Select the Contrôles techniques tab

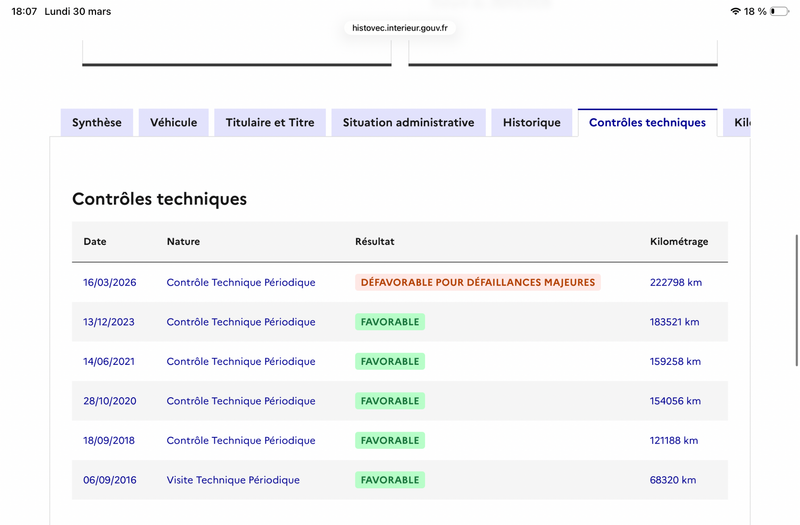(x=647, y=123)
